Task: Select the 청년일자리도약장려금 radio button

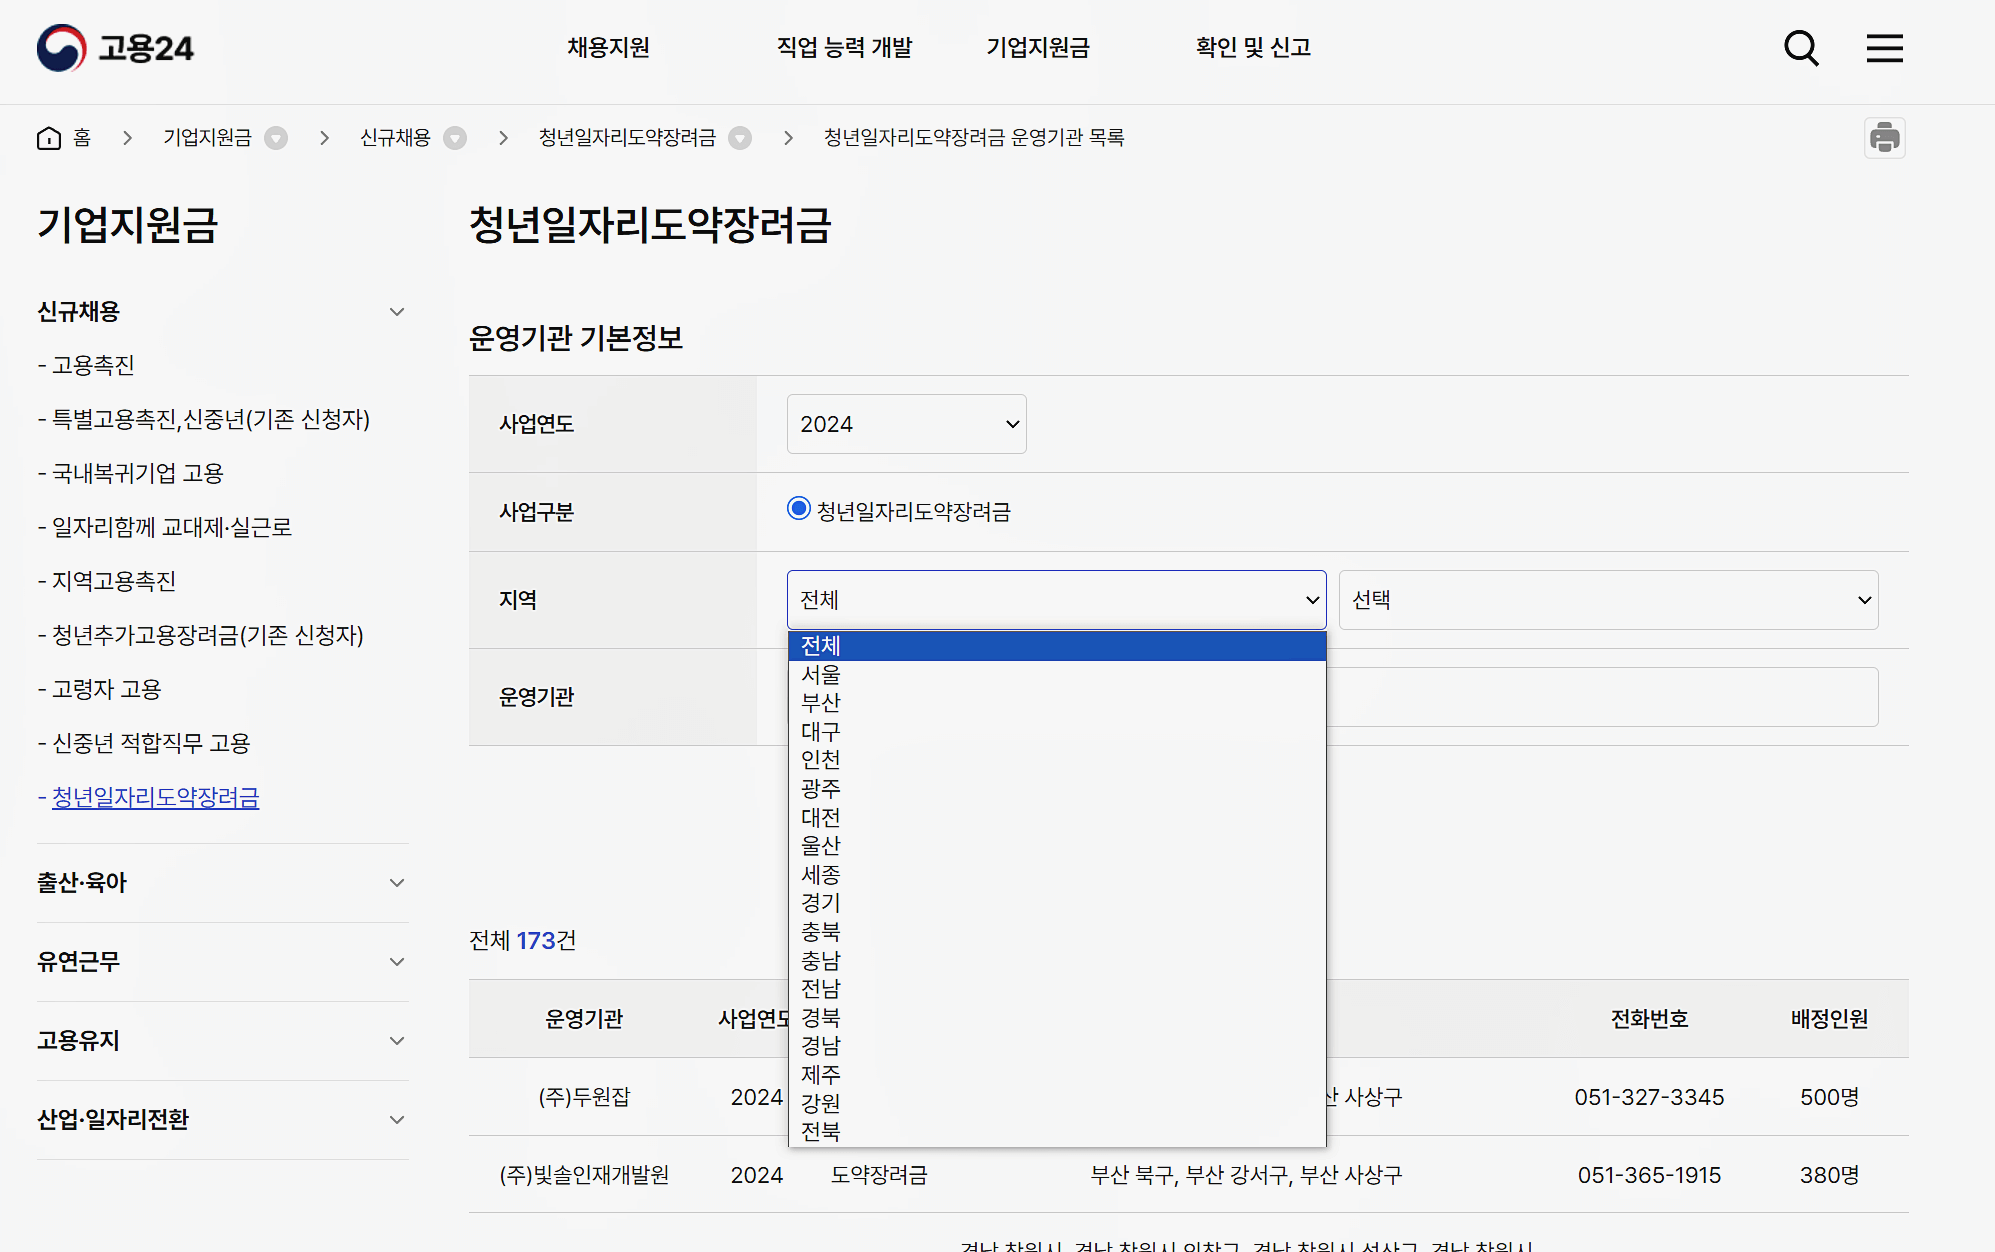Action: [798, 509]
